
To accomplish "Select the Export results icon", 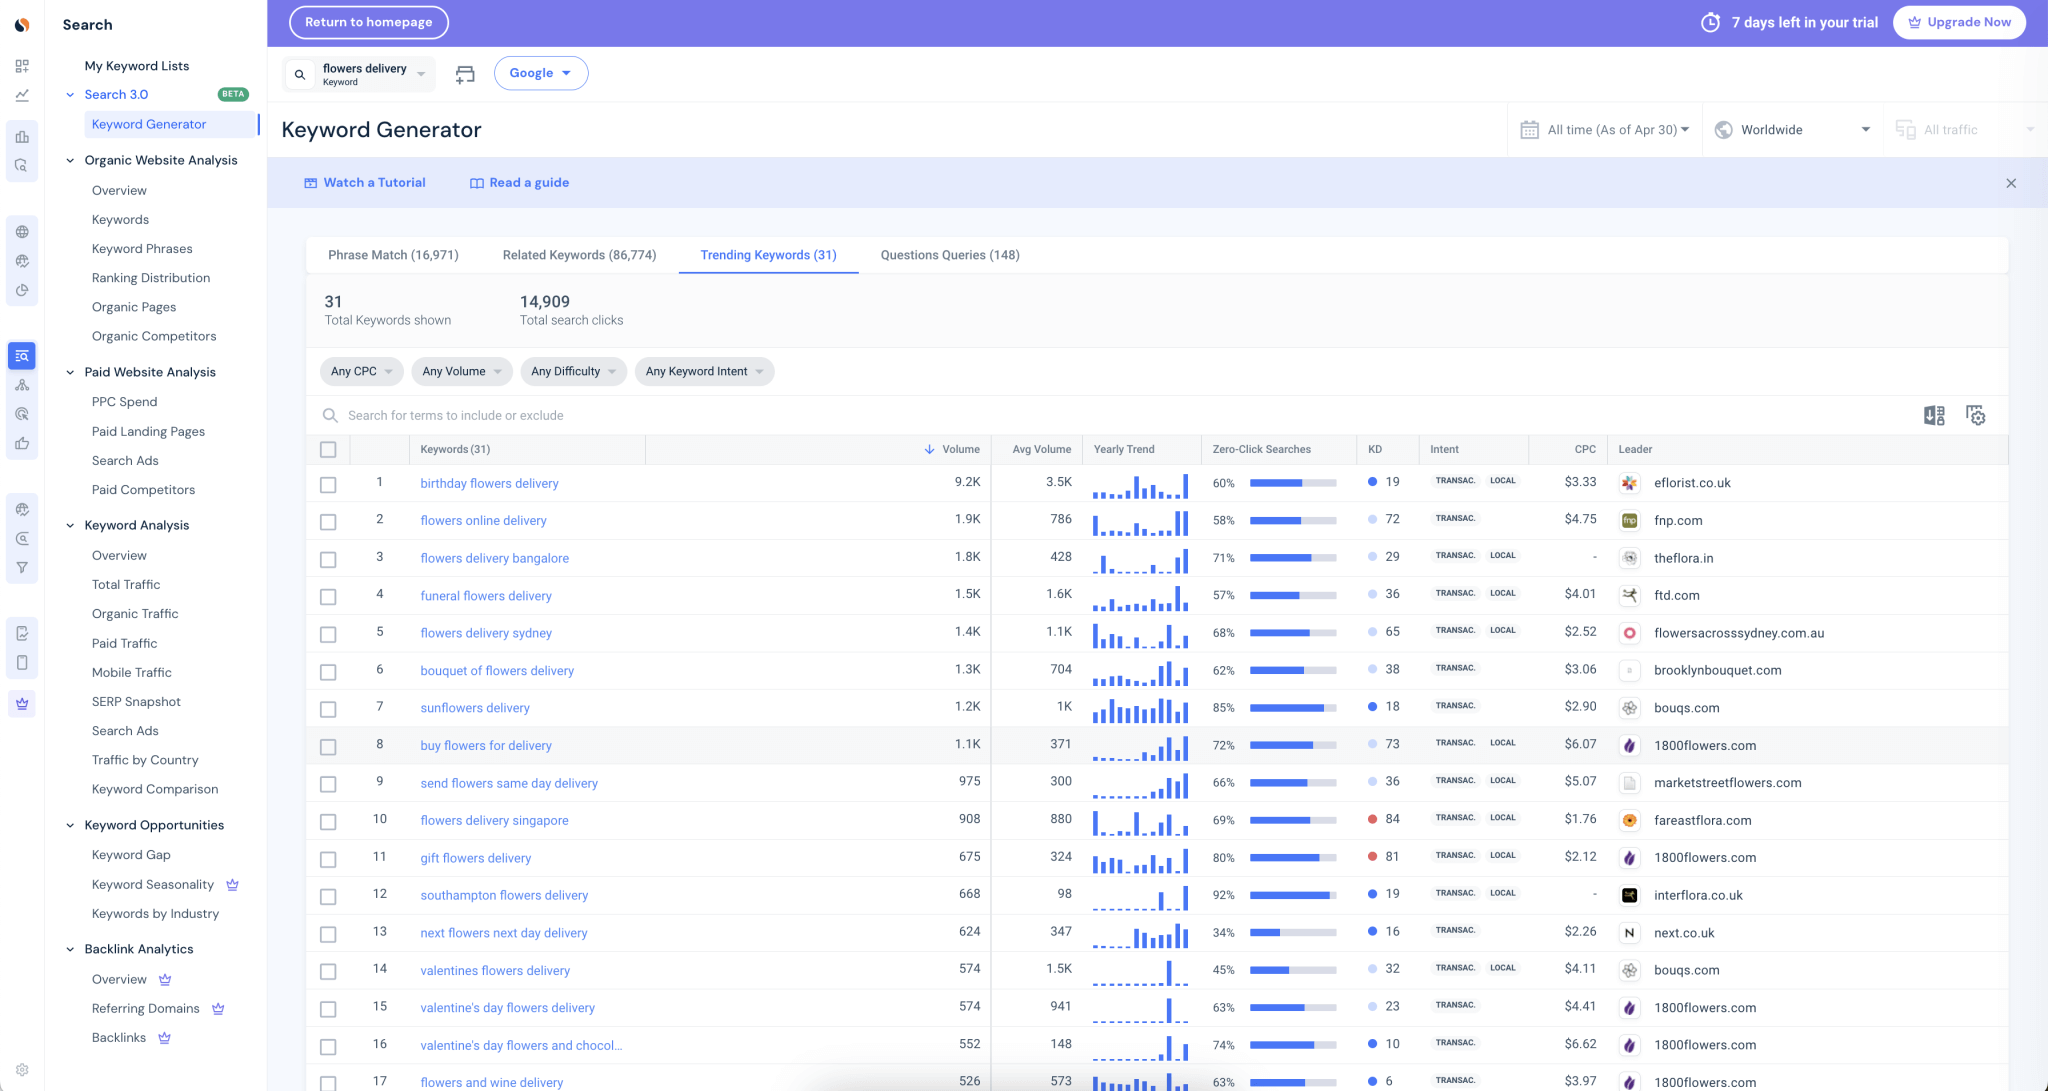I will click(x=1934, y=414).
